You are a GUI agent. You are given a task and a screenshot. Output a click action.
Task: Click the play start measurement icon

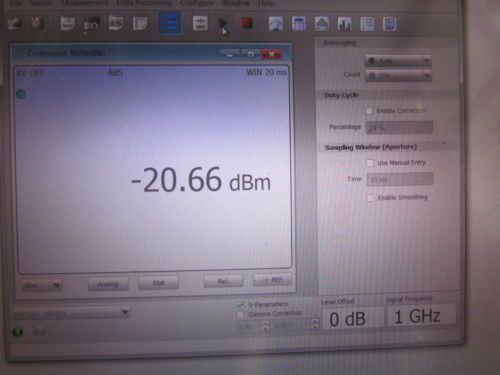point(223,24)
